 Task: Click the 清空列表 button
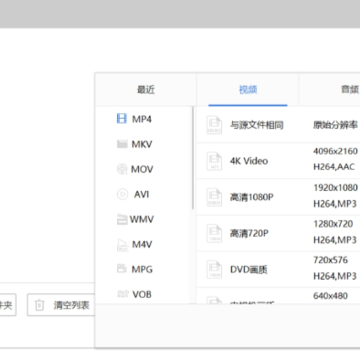click(x=61, y=305)
